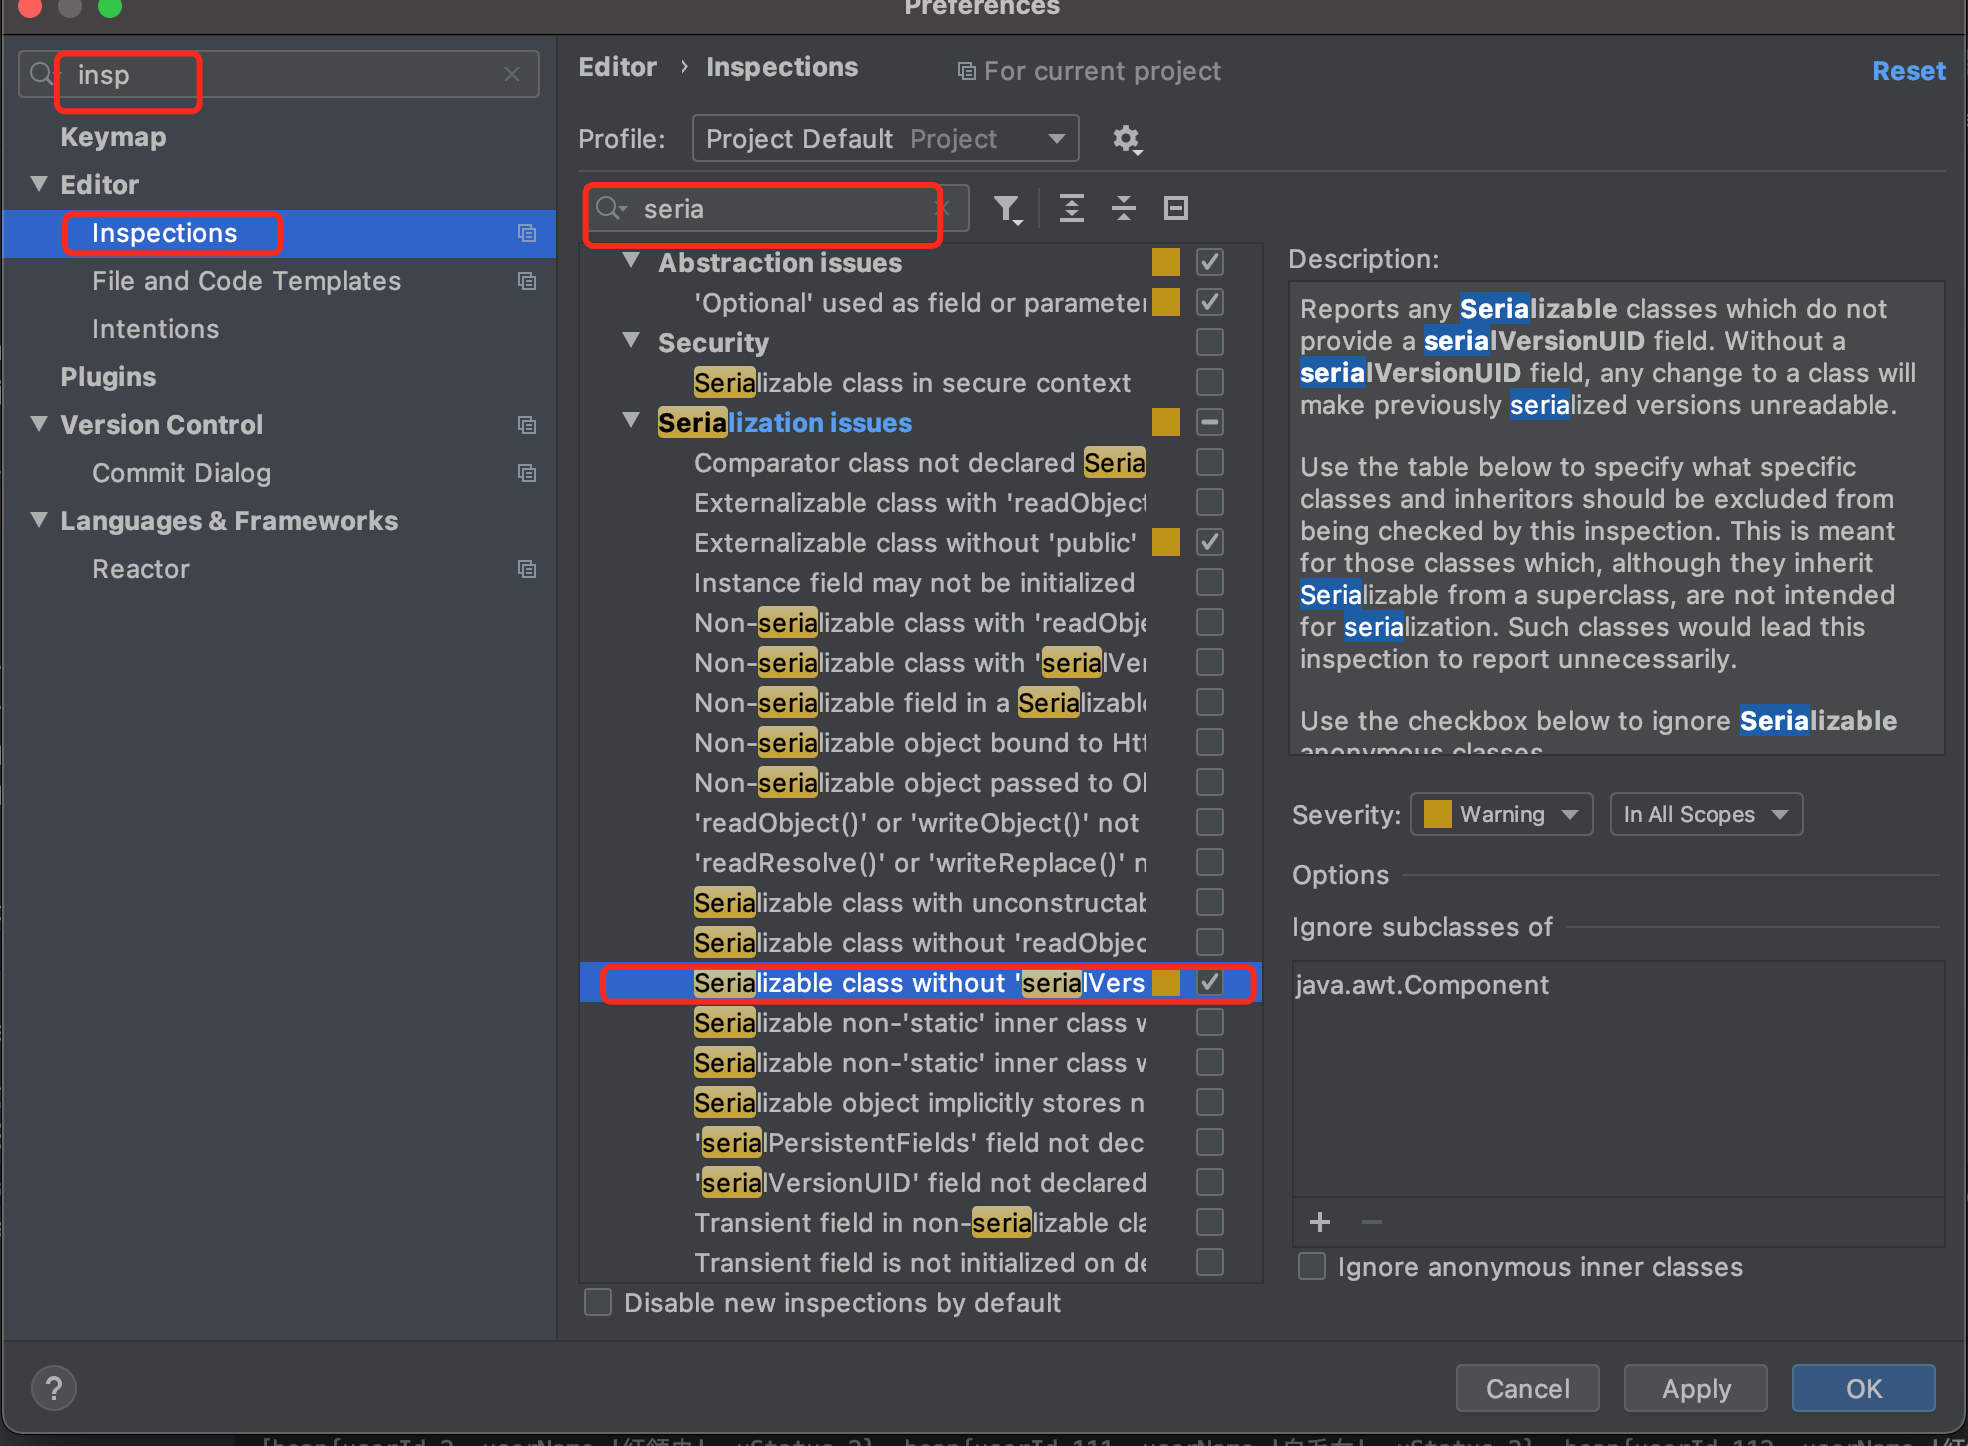This screenshot has width=1968, height=1446.
Task: Open search history in inspection search box
Action: click(x=611, y=209)
